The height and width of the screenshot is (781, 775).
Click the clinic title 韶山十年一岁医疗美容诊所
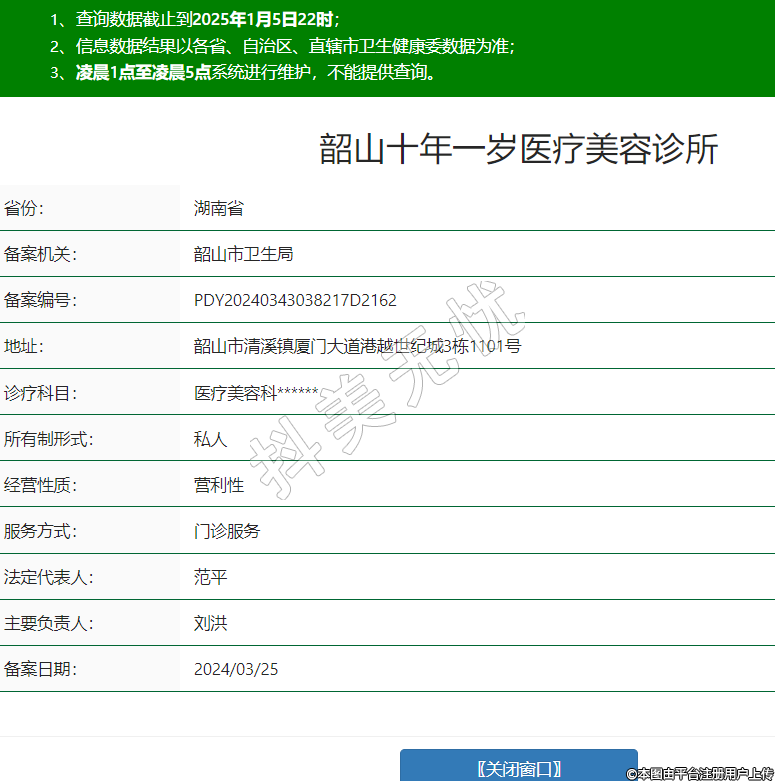tap(518, 149)
